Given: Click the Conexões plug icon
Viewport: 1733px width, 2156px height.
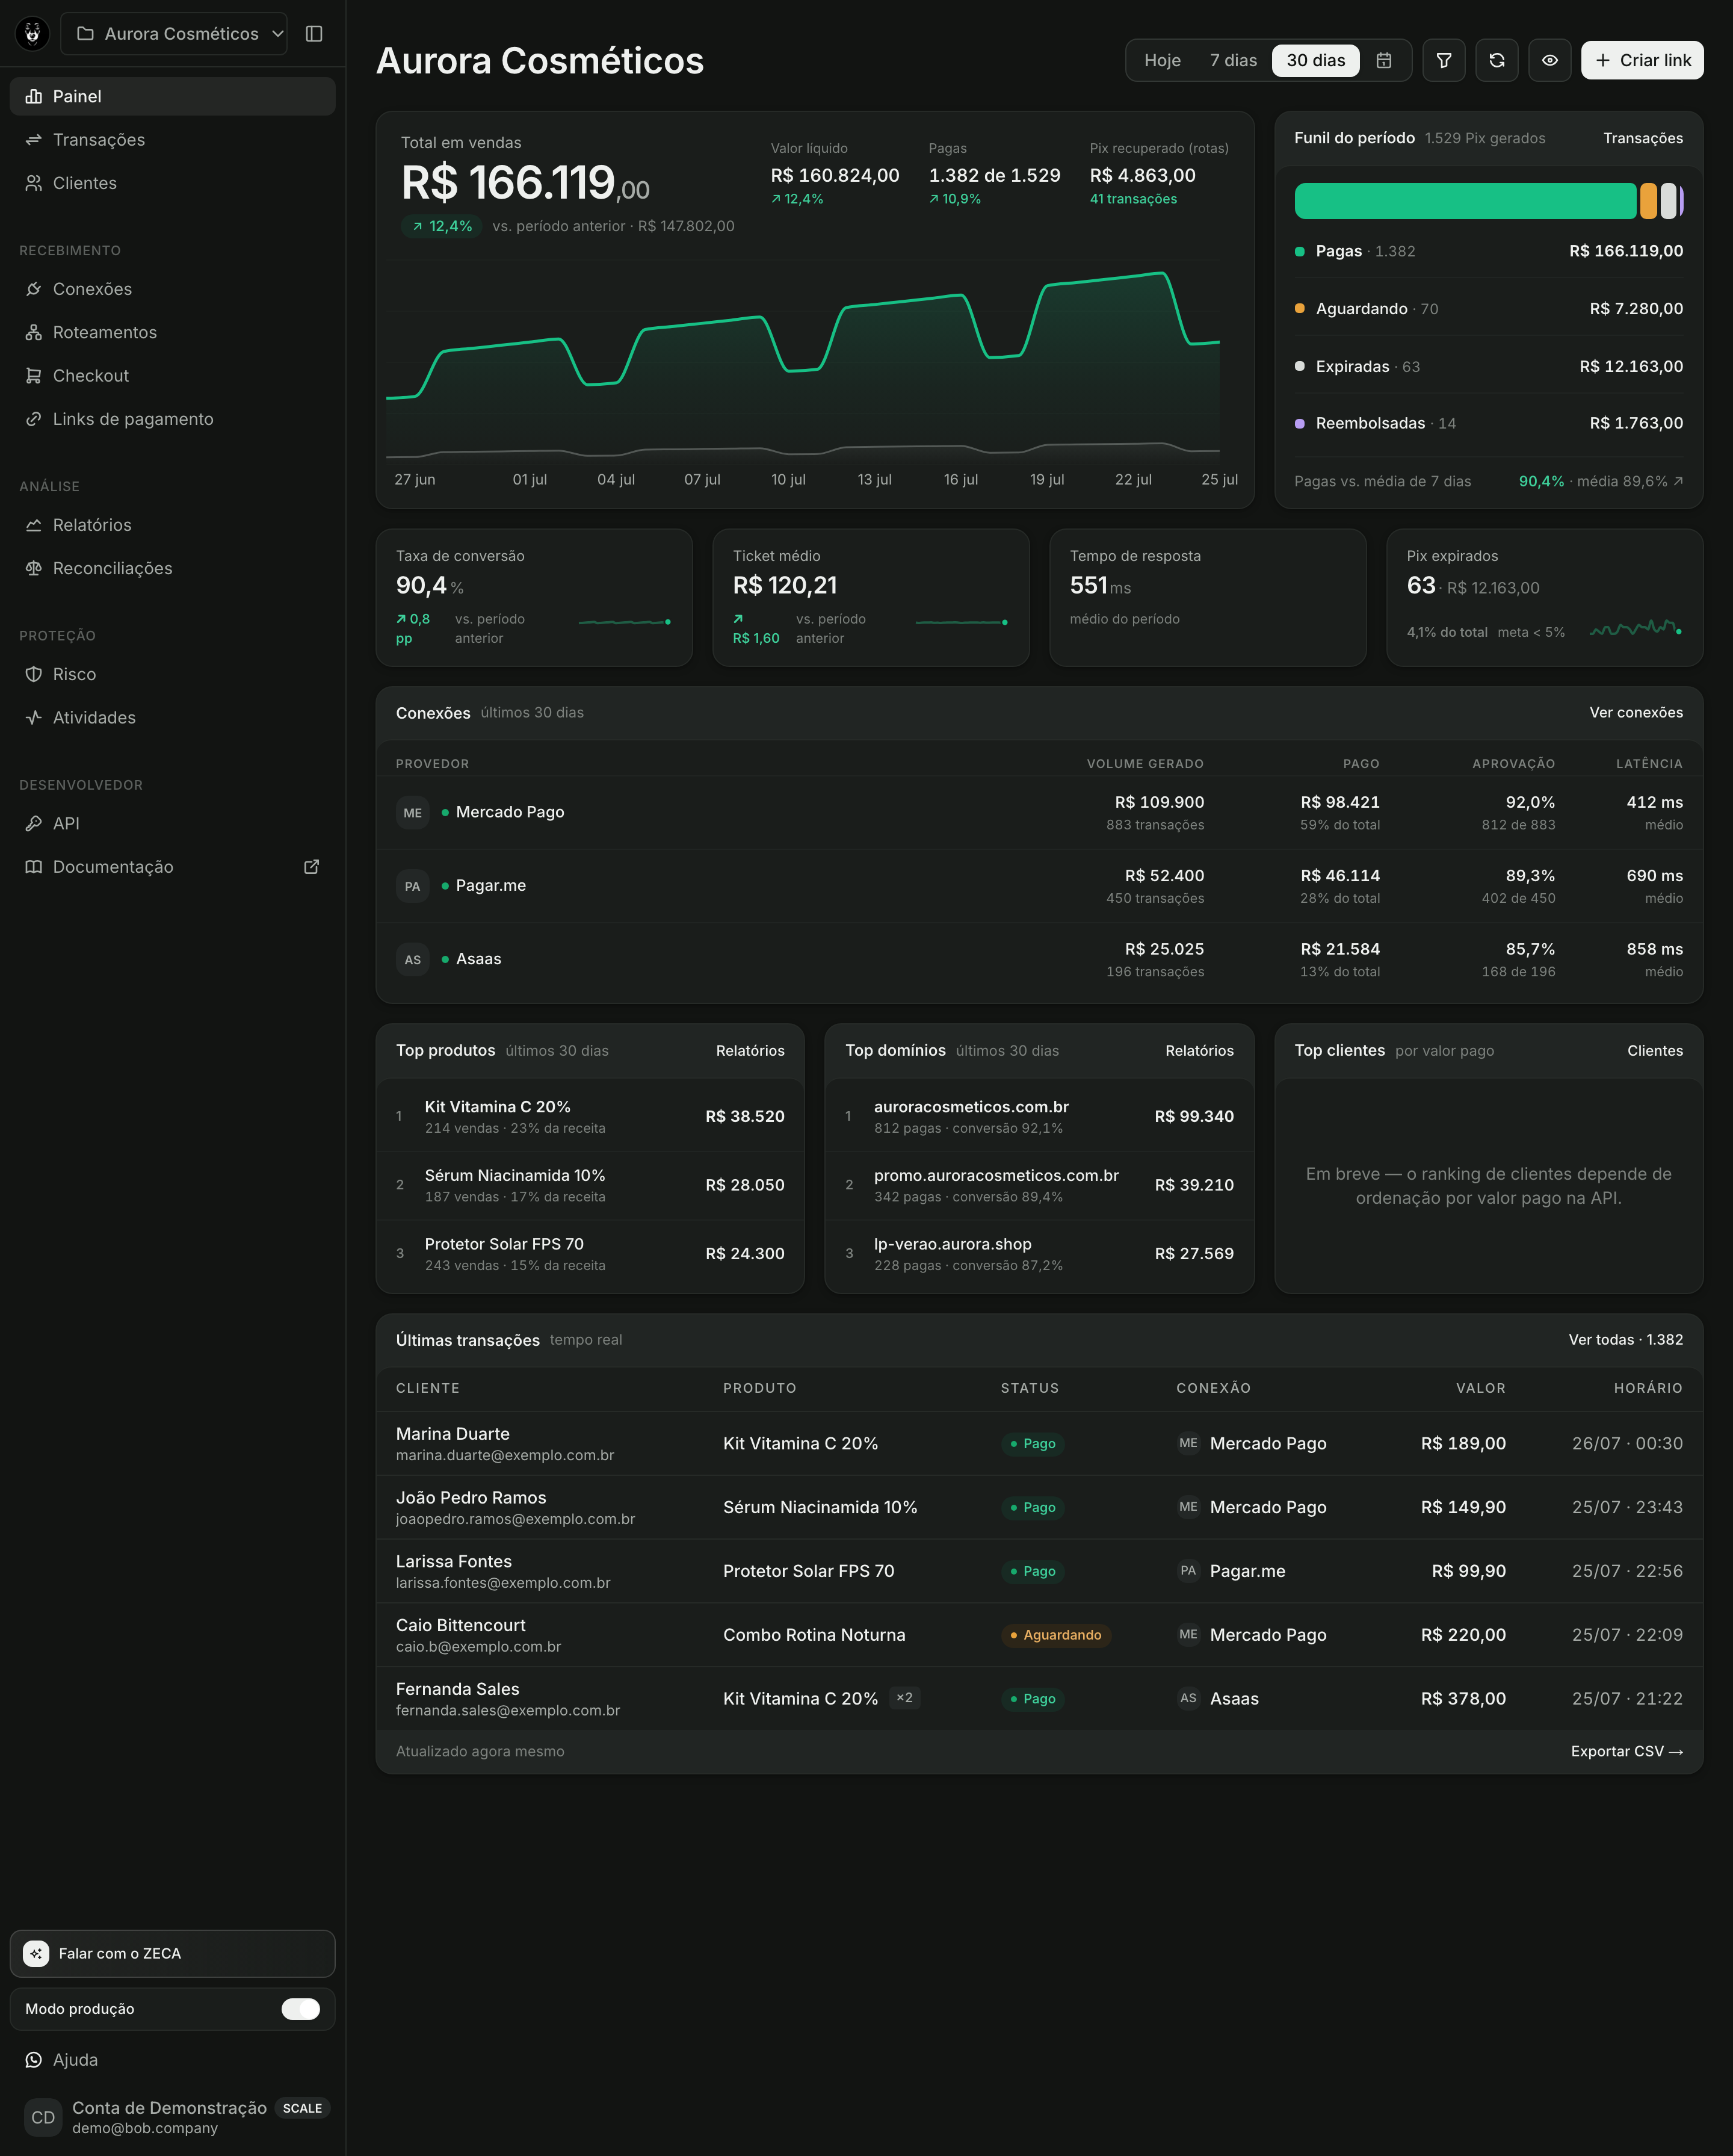Looking at the screenshot, I should pos(34,289).
